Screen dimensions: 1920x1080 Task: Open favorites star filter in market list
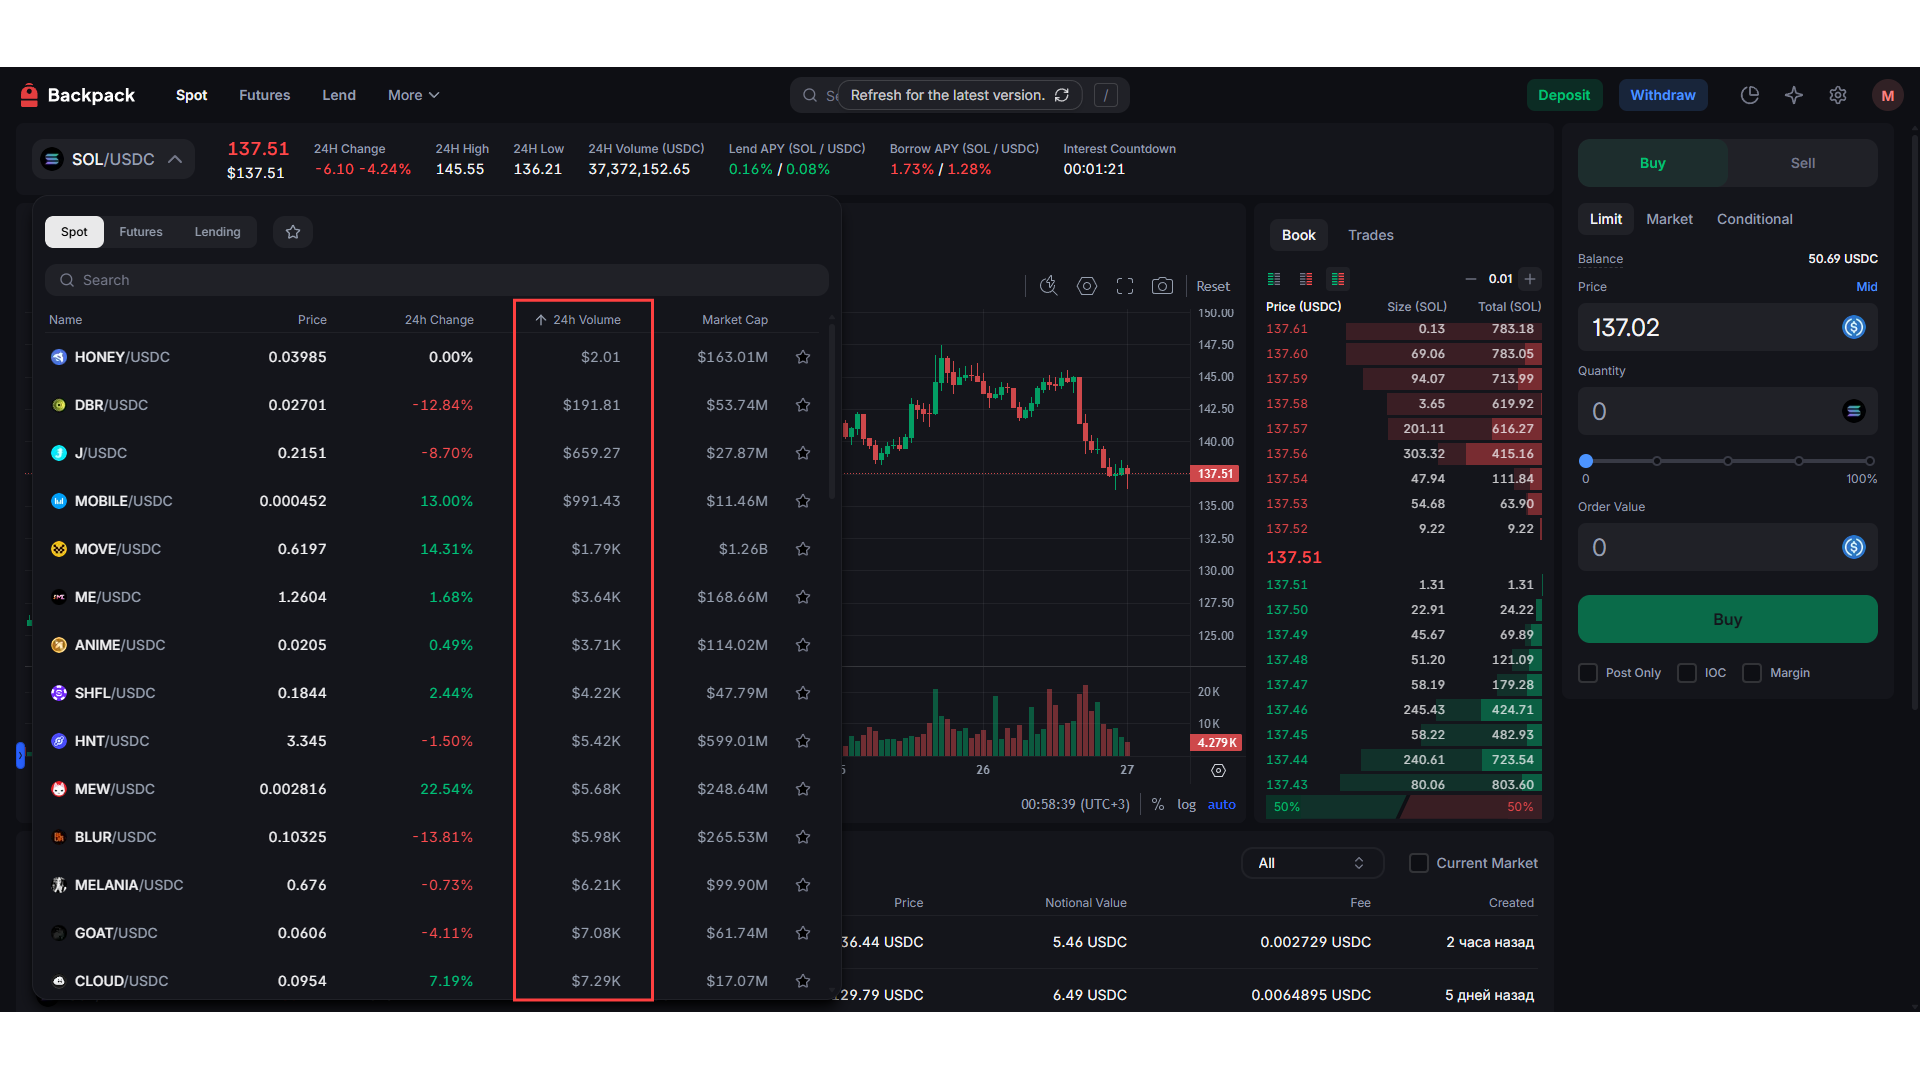point(293,232)
